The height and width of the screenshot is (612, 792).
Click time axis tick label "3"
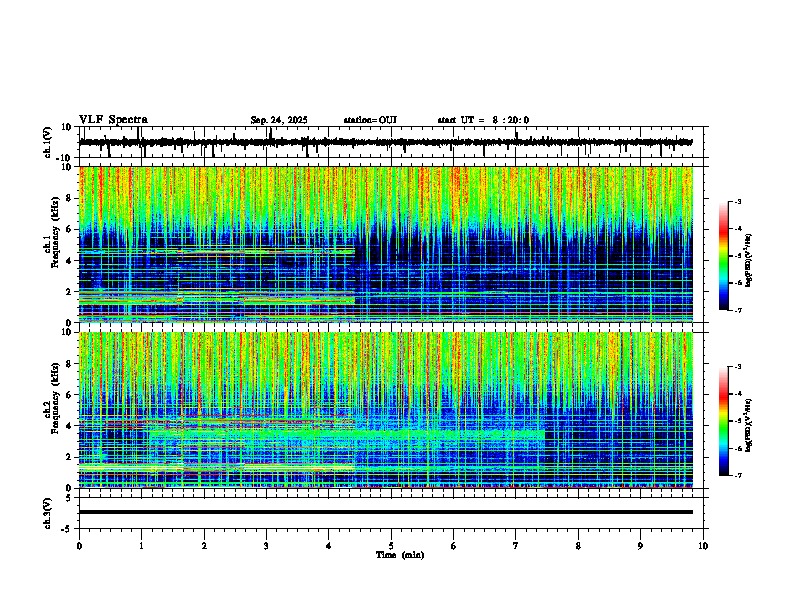(266, 546)
